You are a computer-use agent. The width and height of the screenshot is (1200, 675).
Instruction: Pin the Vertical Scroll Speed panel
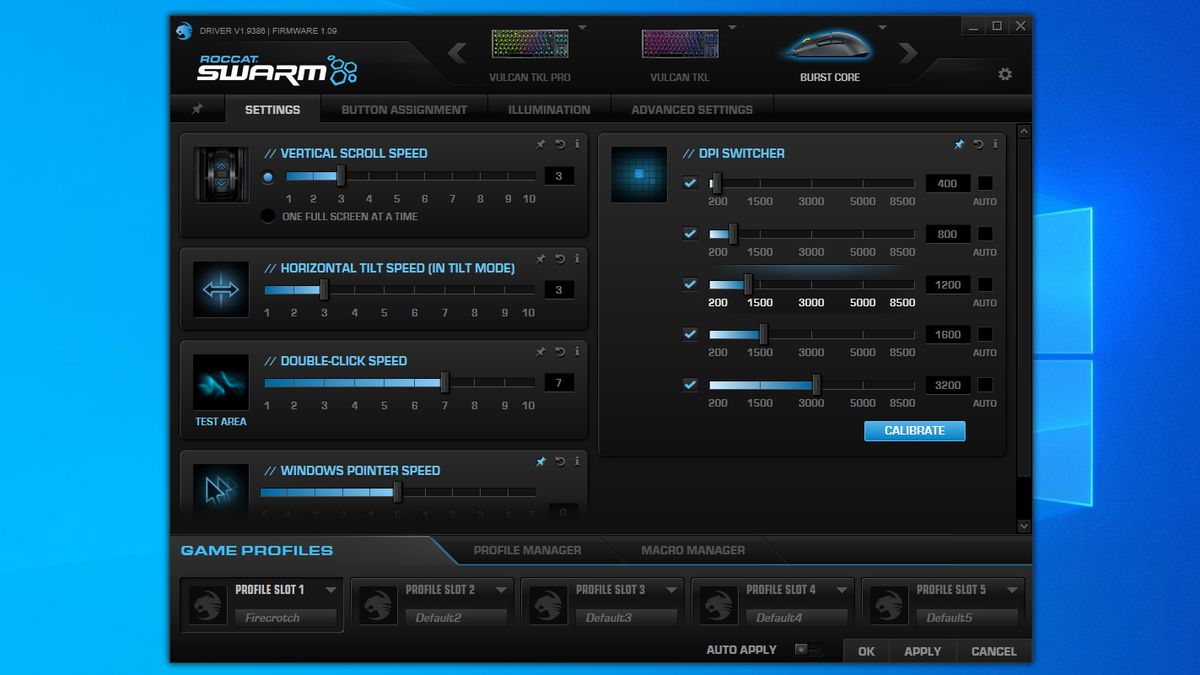coord(541,144)
